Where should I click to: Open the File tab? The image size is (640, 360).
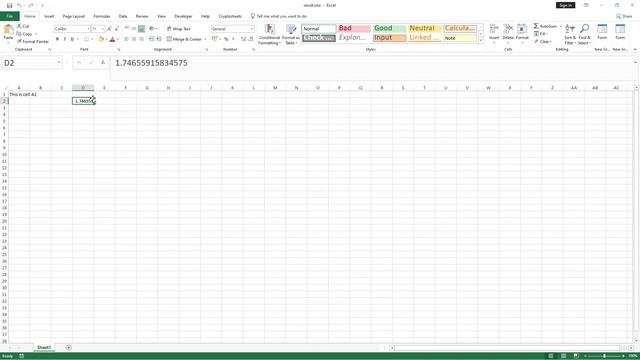9,16
